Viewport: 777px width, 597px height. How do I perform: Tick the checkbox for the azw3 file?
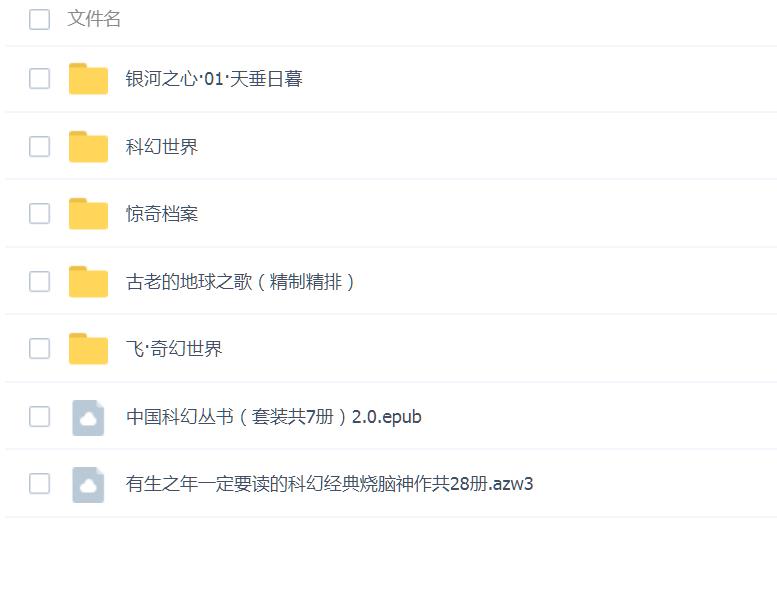40,484
